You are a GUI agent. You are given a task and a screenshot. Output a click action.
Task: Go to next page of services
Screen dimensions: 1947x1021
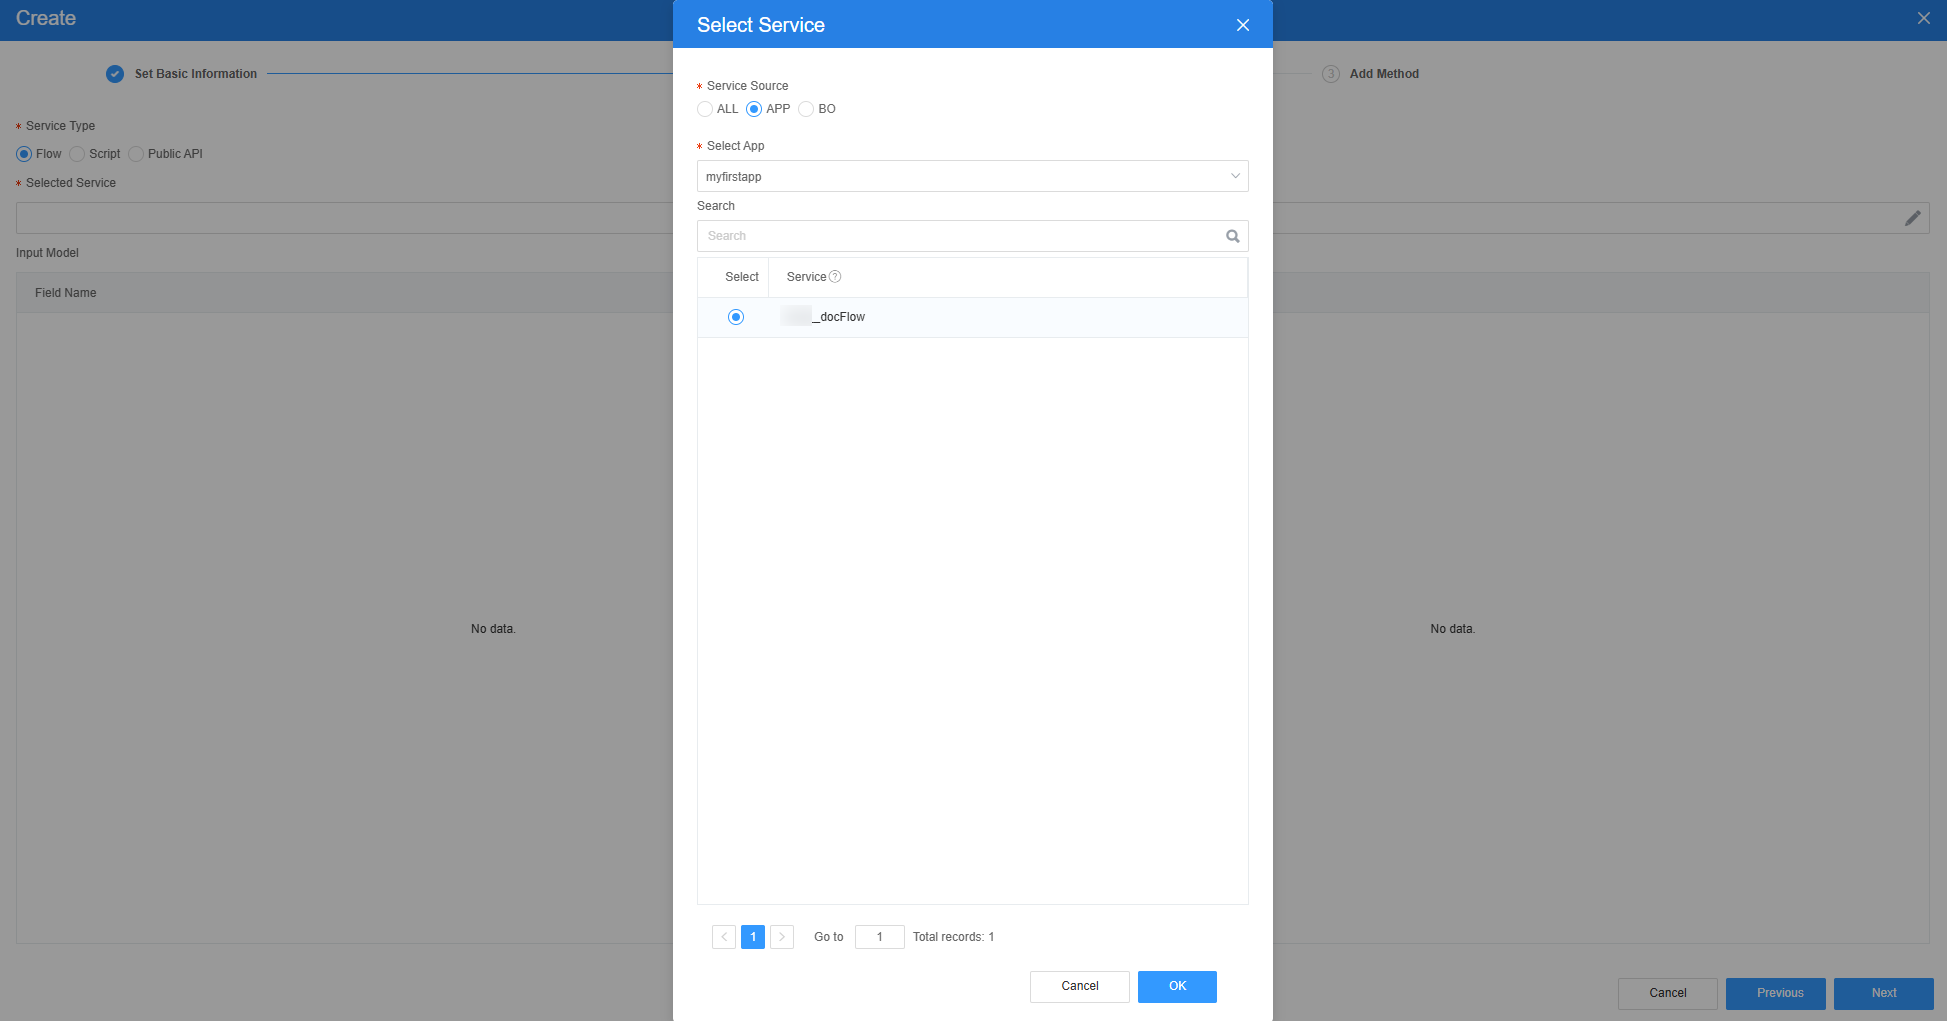click(x=782, y=937)
